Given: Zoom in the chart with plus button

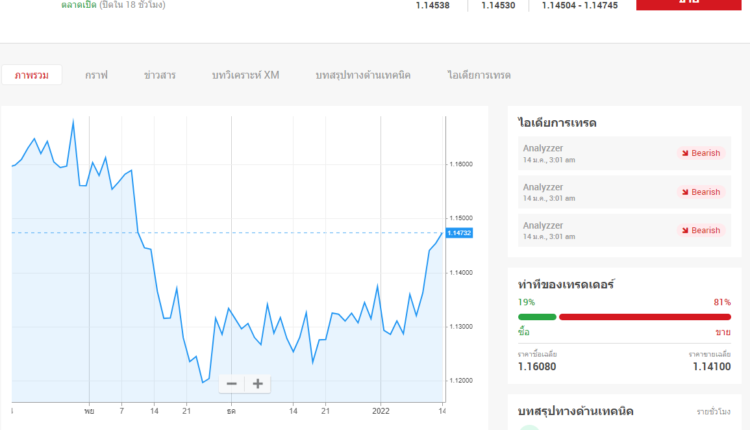Looking at the screenshot, I should [x=258, y=383].
